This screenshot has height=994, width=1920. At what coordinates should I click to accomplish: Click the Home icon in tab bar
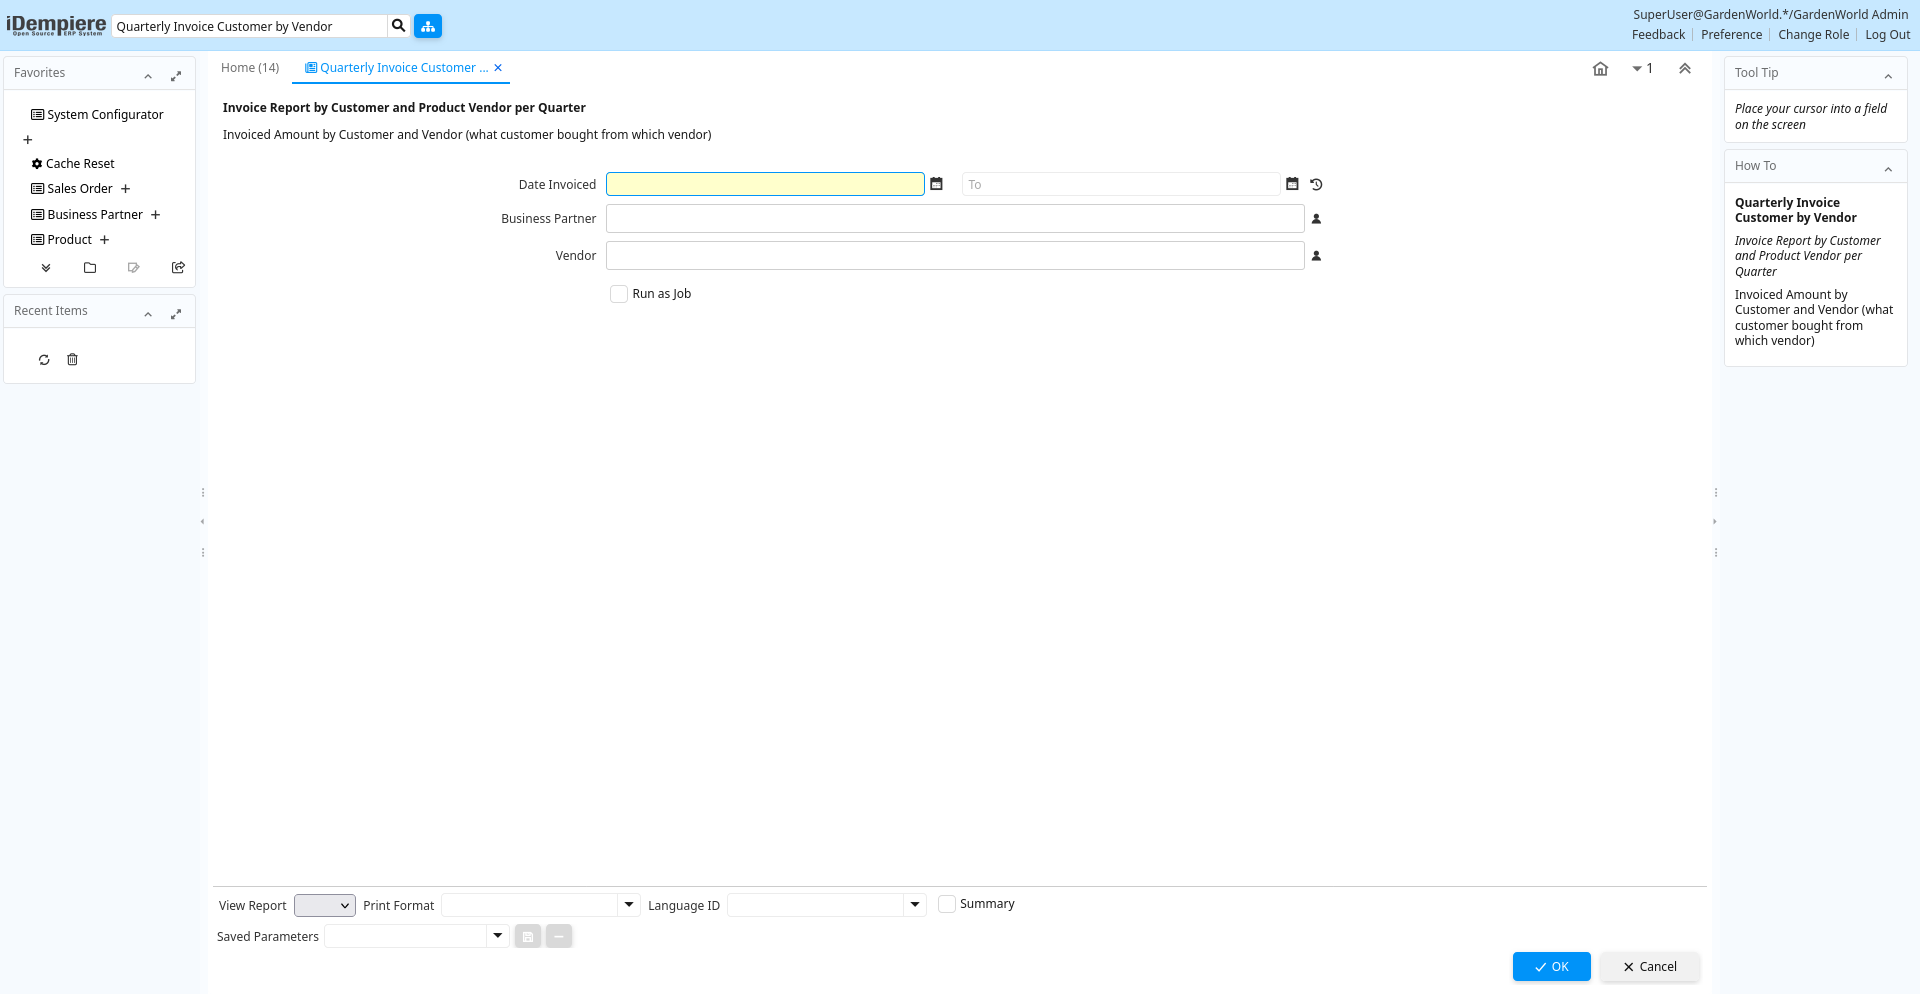pyautogui.click(x=1600, y=69)
